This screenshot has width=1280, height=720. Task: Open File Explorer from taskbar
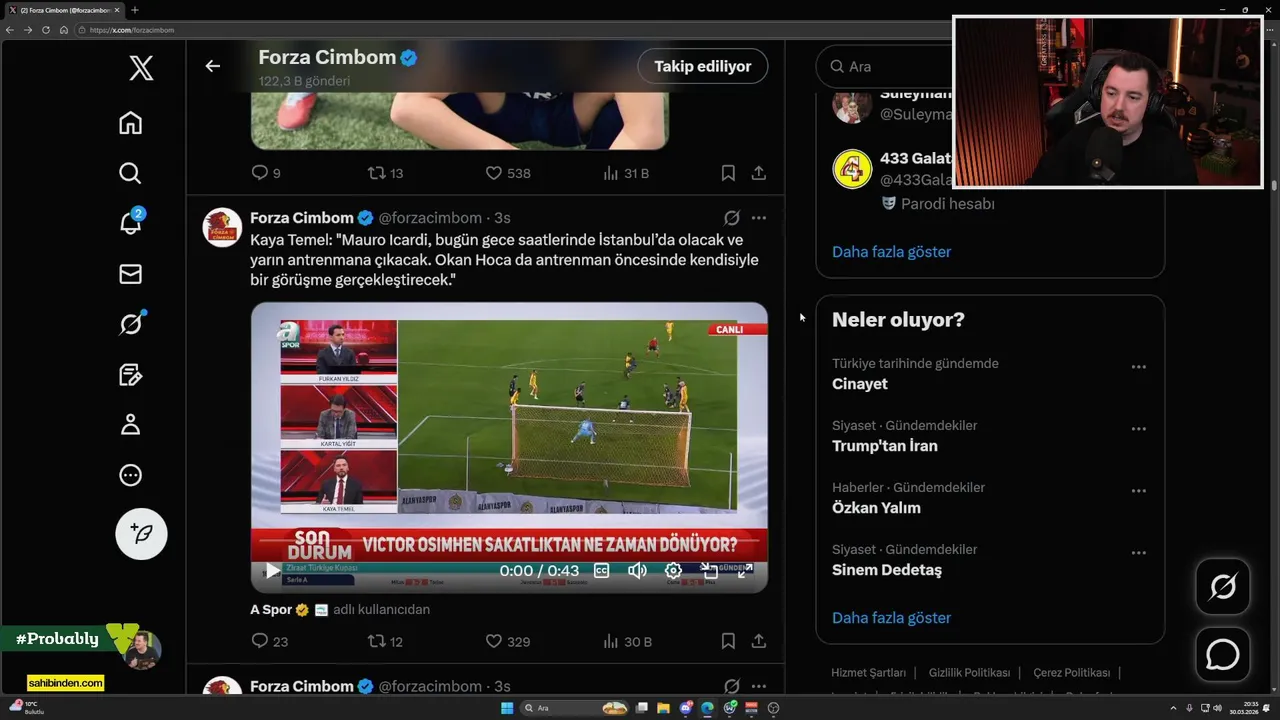tap(663, 708)
